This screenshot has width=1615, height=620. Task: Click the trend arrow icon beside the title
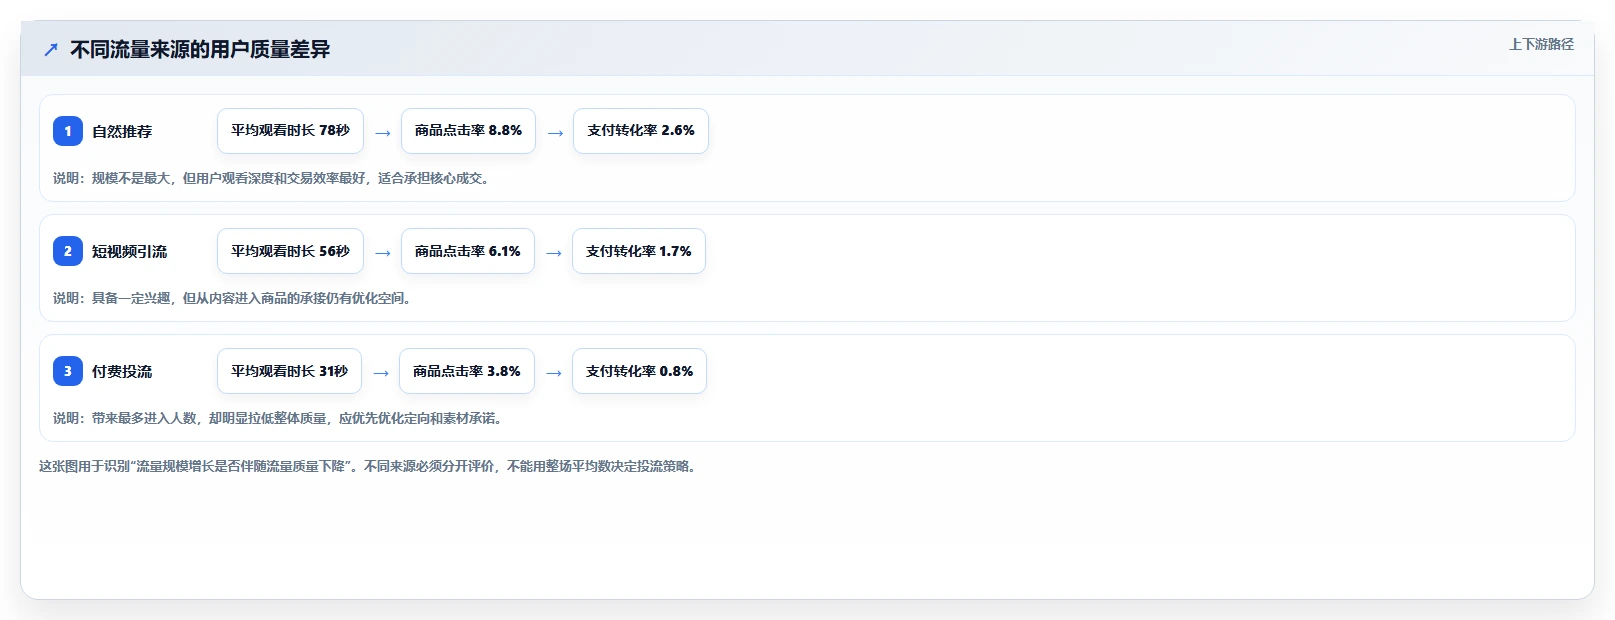[51, 49]
